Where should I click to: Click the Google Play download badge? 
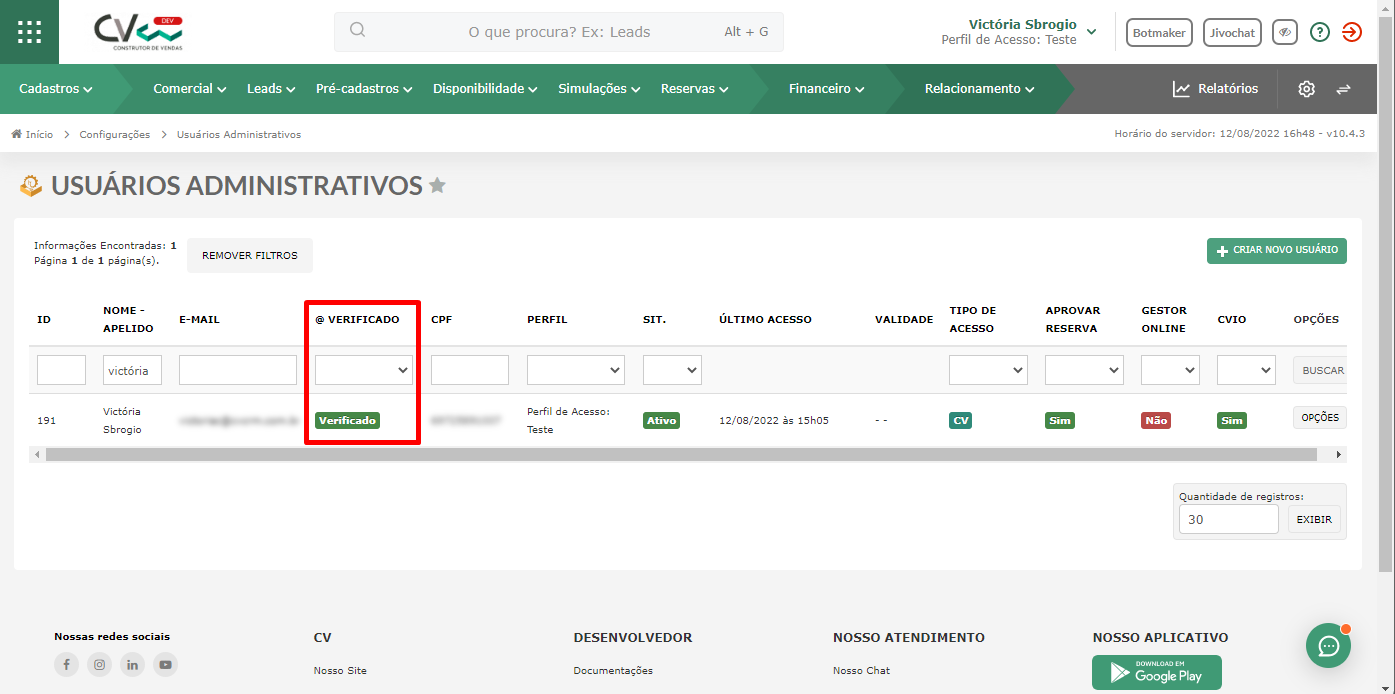(x=1157, y=673)
